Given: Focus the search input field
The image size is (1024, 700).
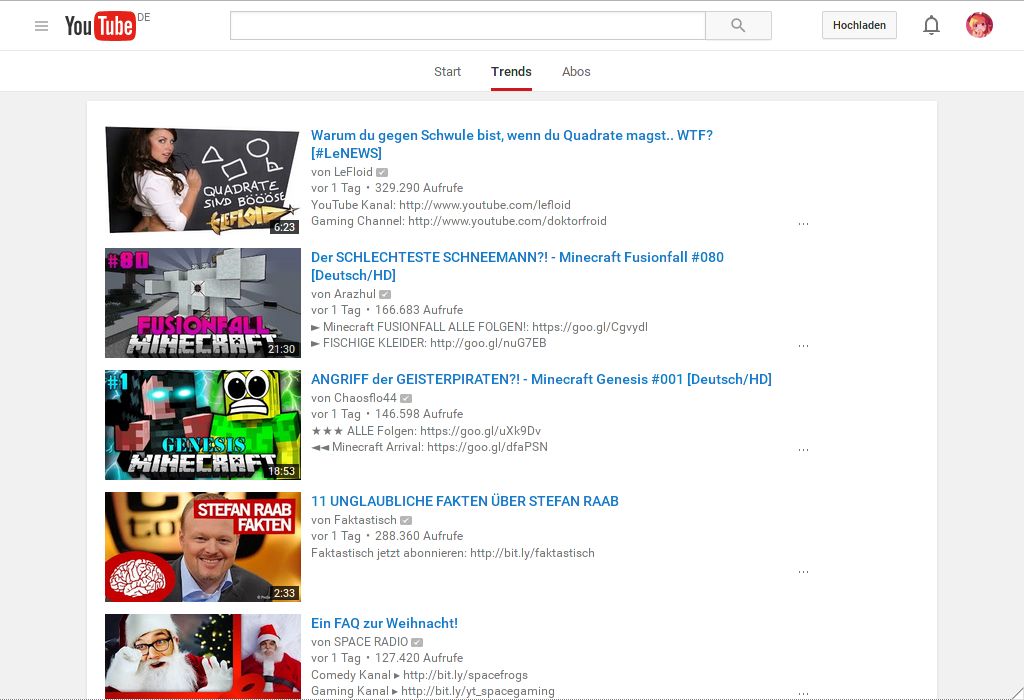Looking at the screenshot, I should click(468, 25).
